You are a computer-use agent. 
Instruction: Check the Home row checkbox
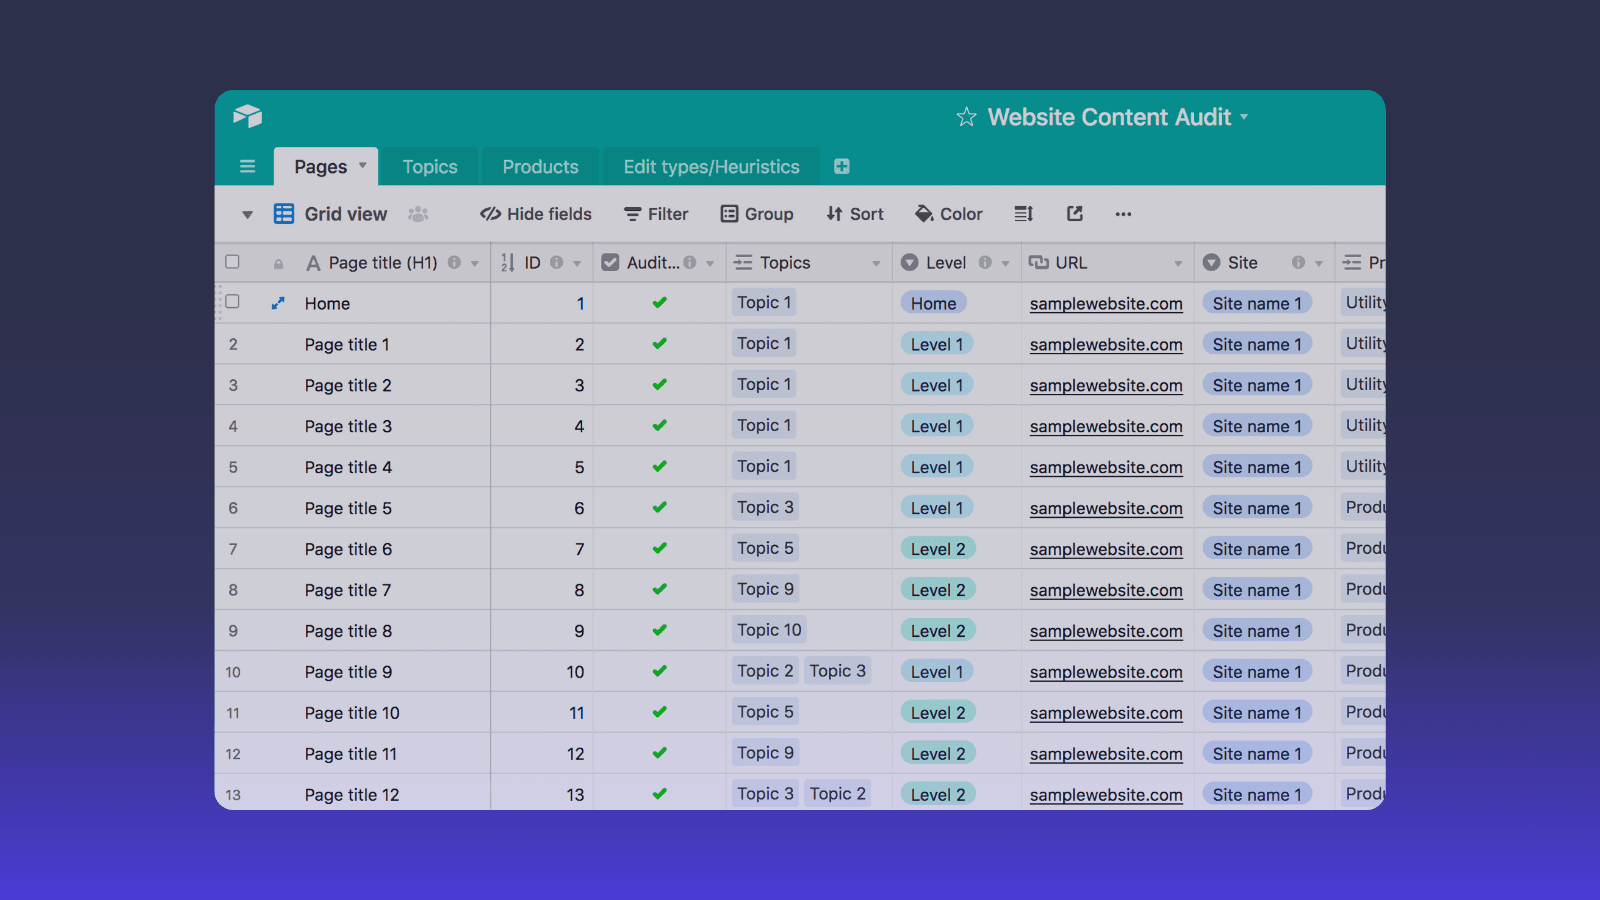point(233,302)
